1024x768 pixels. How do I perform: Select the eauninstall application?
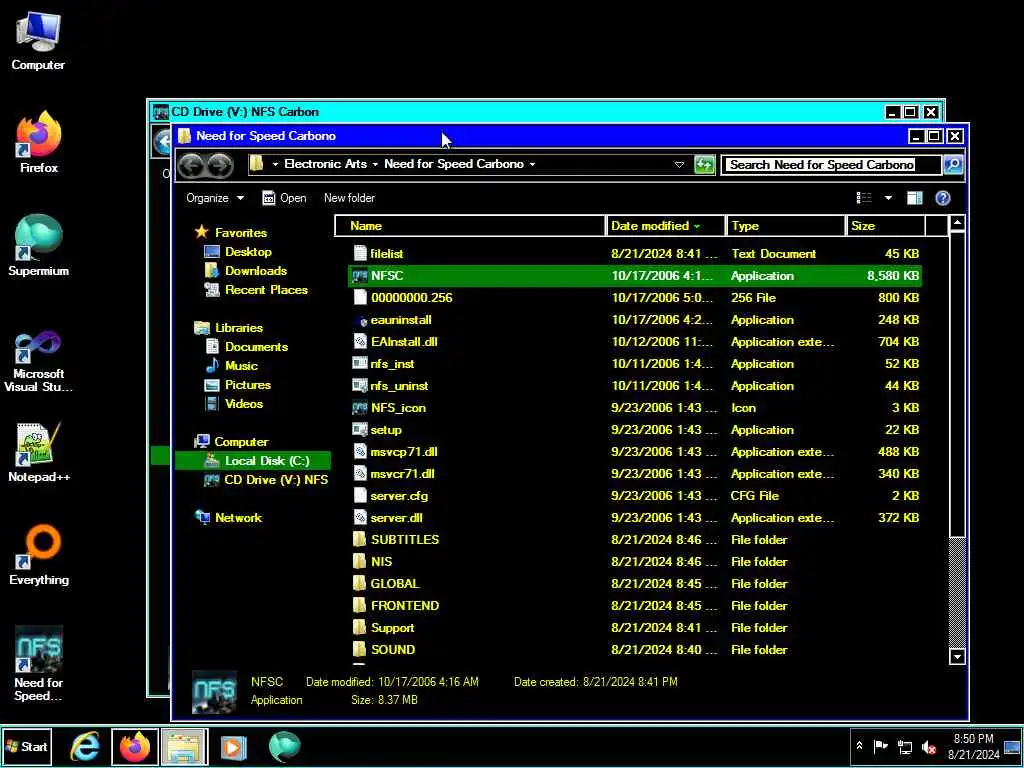click(635, 320)
